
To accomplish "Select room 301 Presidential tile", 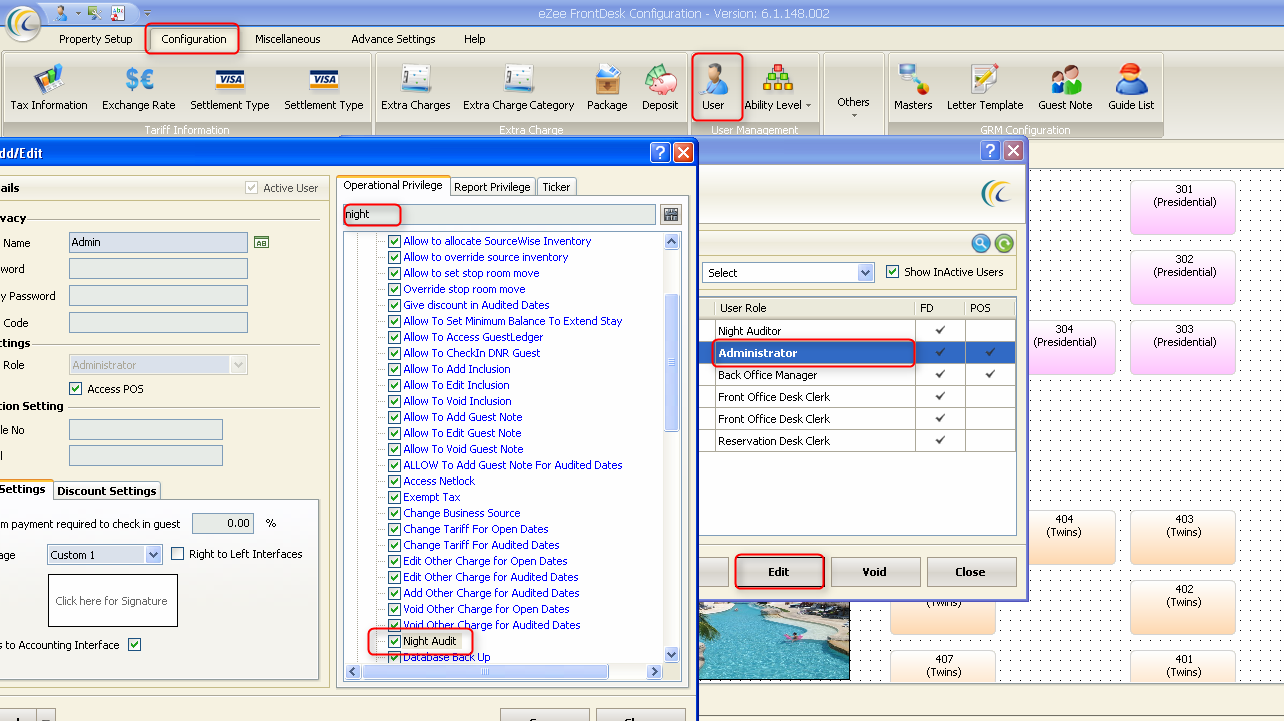I will [1184, 207].
